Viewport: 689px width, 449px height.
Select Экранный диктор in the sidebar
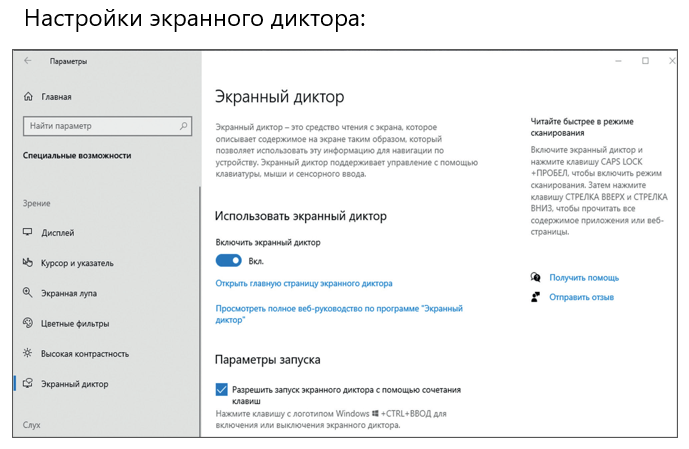75,384
